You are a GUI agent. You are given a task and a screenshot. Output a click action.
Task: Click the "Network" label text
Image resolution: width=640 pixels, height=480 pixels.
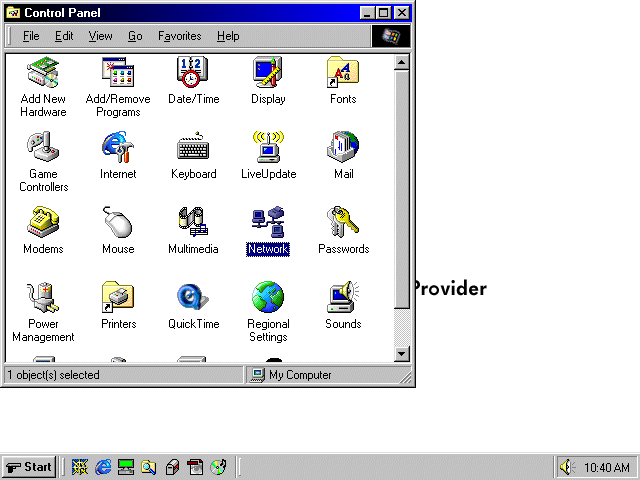coord(268,249)
